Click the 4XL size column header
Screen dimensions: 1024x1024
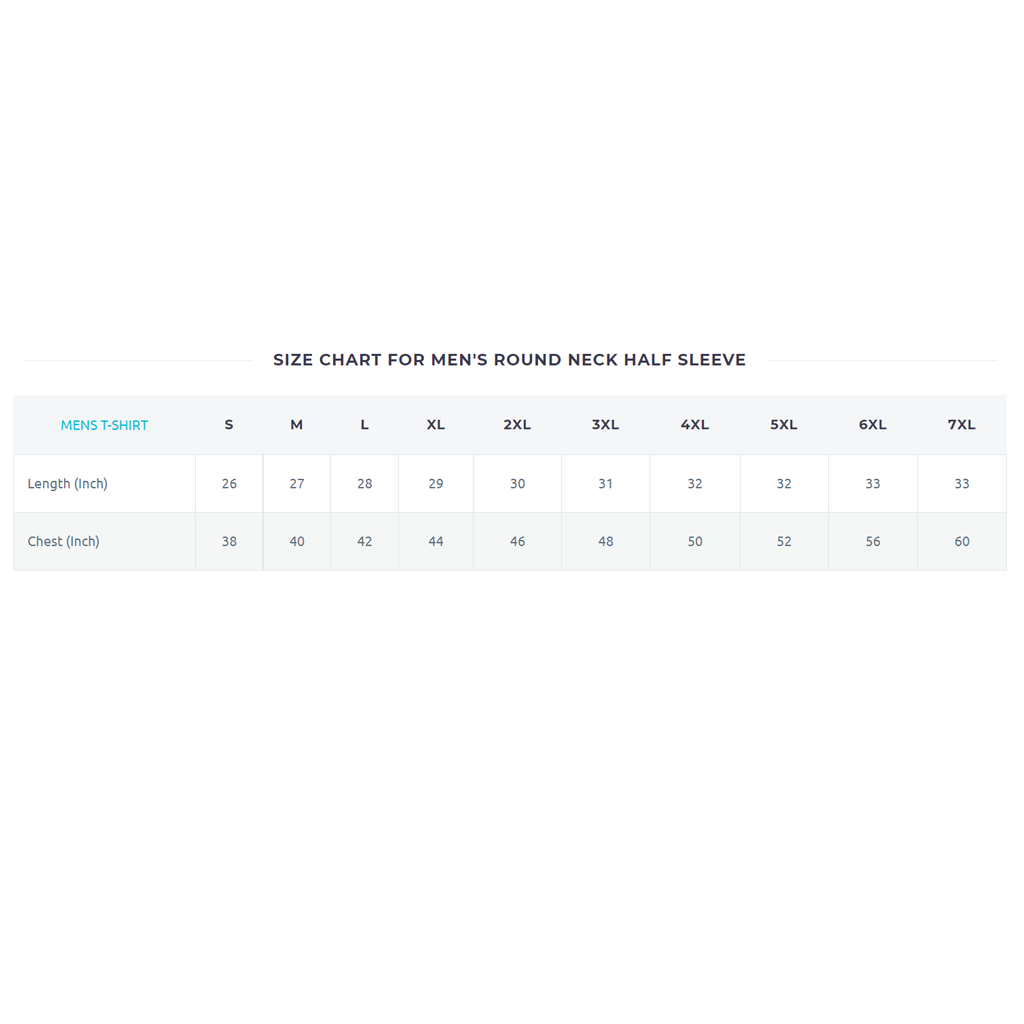[x=695, y=425]
